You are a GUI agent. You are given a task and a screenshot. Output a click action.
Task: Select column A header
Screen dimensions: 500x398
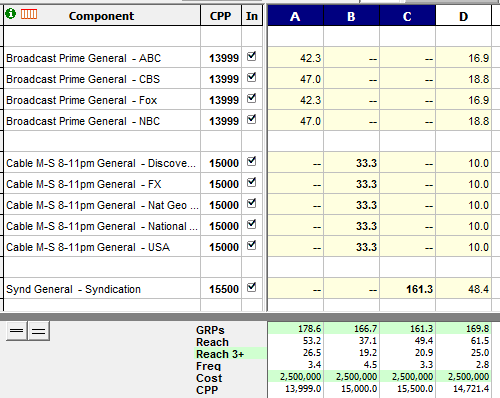[295, 15]
